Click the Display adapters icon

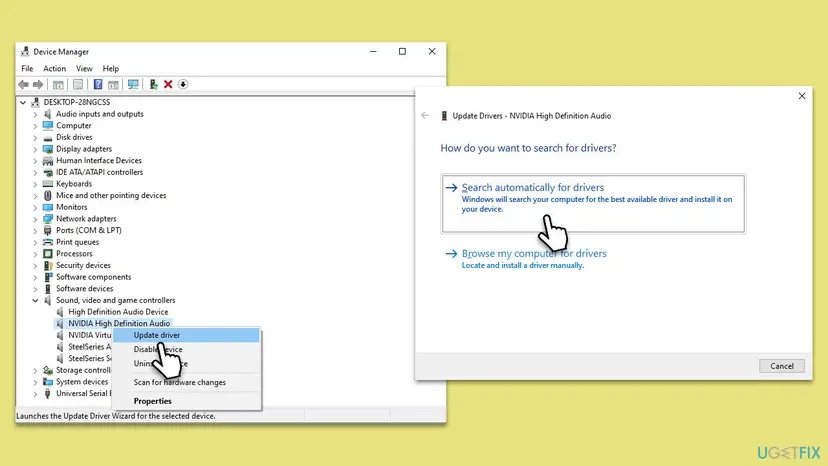point(48,149)
